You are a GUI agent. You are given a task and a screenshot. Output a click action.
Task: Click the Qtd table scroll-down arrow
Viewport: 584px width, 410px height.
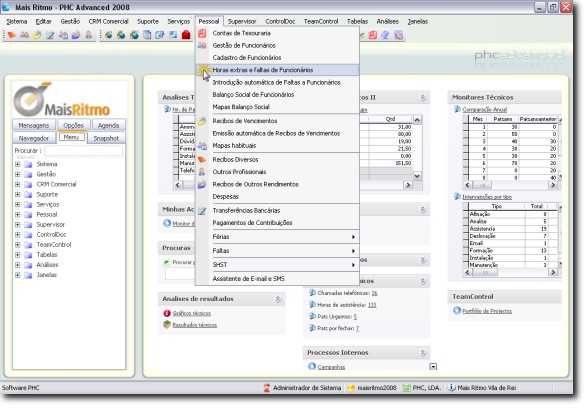pos(417,176)
